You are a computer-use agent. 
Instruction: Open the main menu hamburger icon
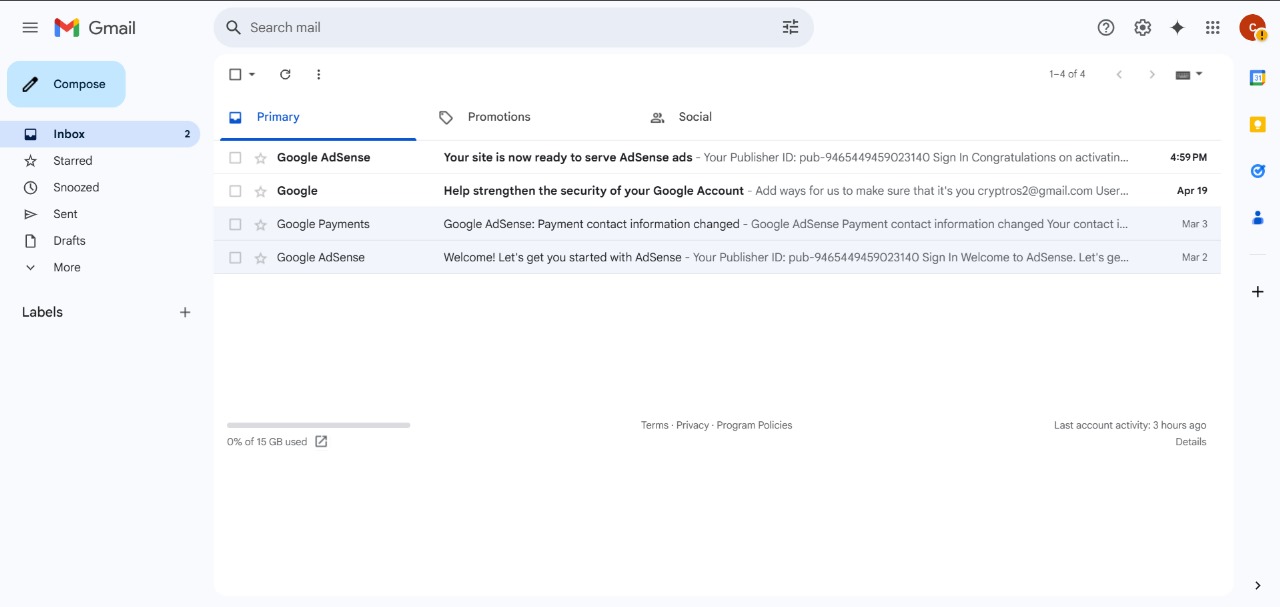click(x=30, y=28)
